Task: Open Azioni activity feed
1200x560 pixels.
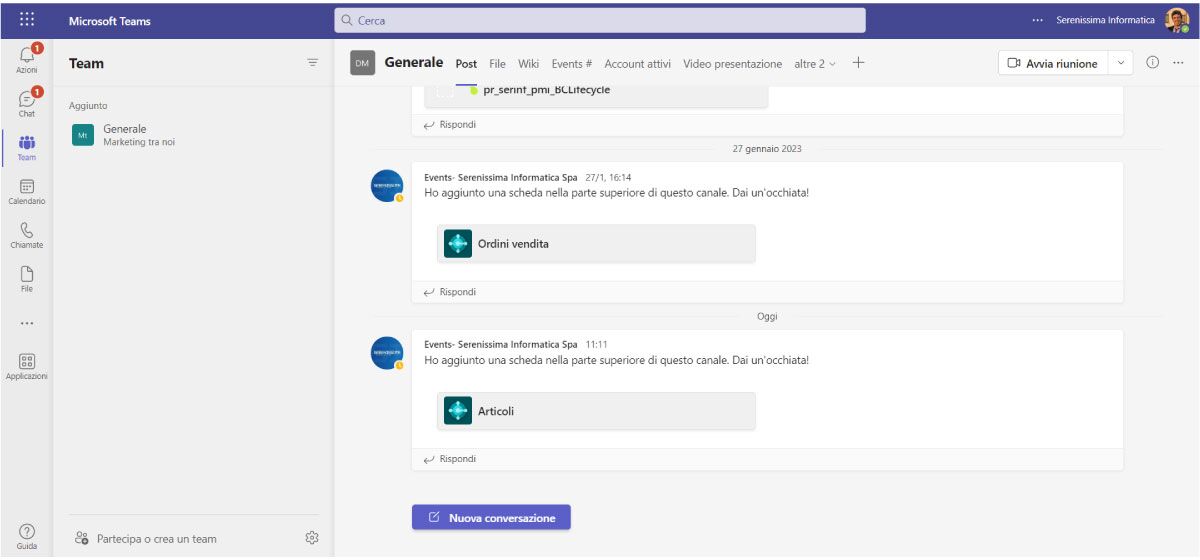Action: pyautogui.click(x=27, y=59)
